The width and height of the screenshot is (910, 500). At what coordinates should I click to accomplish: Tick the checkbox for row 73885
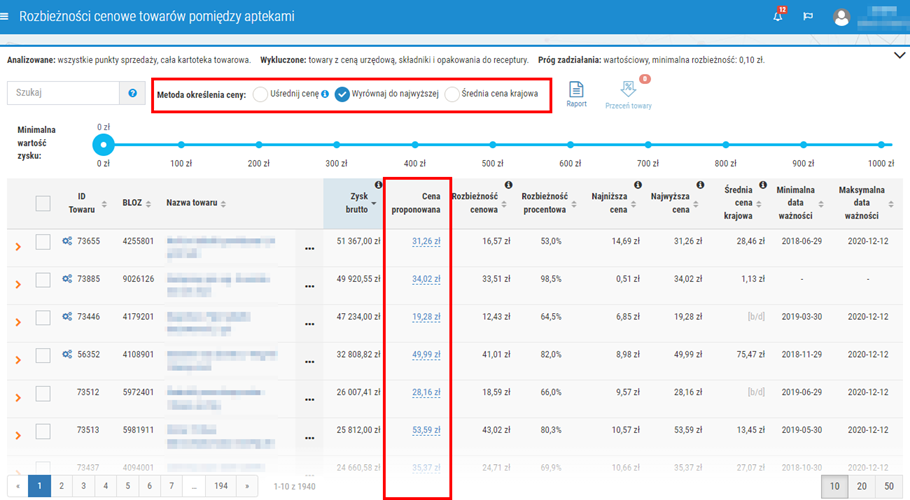43,279
